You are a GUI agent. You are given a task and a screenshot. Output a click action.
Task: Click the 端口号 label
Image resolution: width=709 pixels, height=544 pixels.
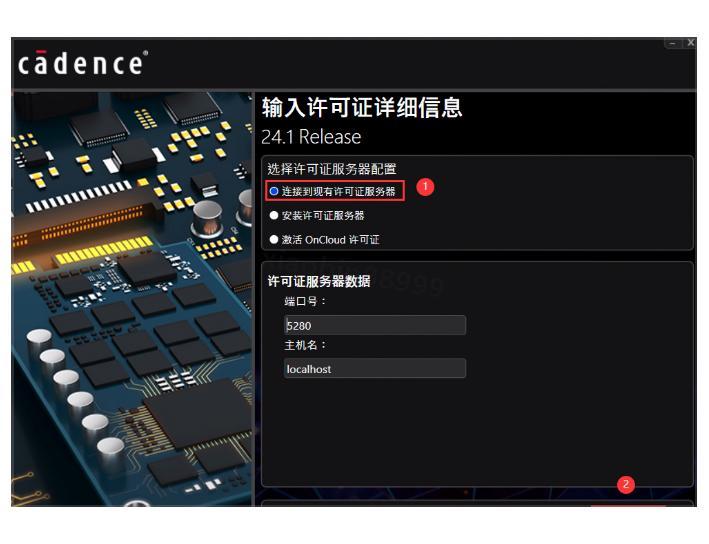[x=305, y=301]
